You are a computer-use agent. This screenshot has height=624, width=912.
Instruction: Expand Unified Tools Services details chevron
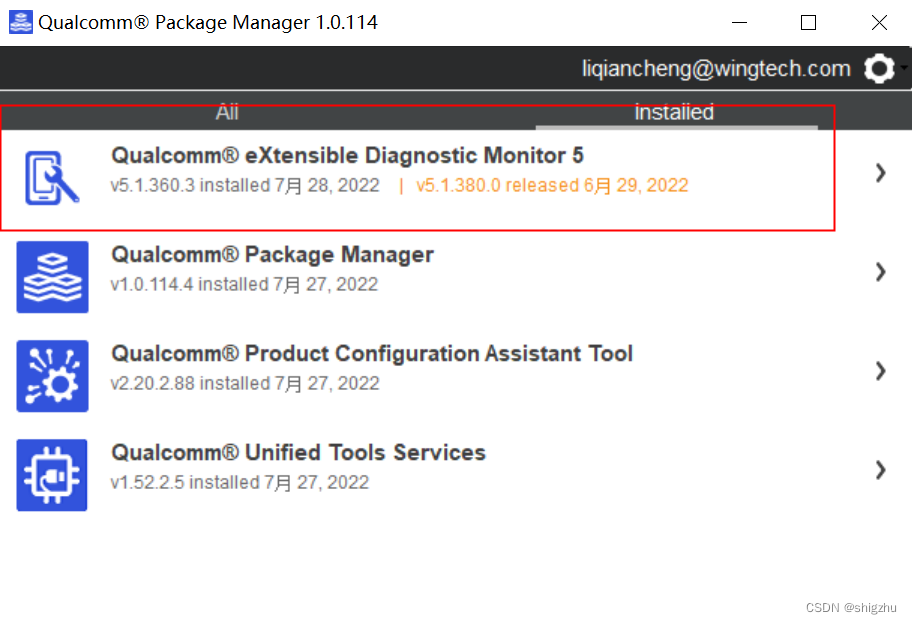[x=880, y=470]
